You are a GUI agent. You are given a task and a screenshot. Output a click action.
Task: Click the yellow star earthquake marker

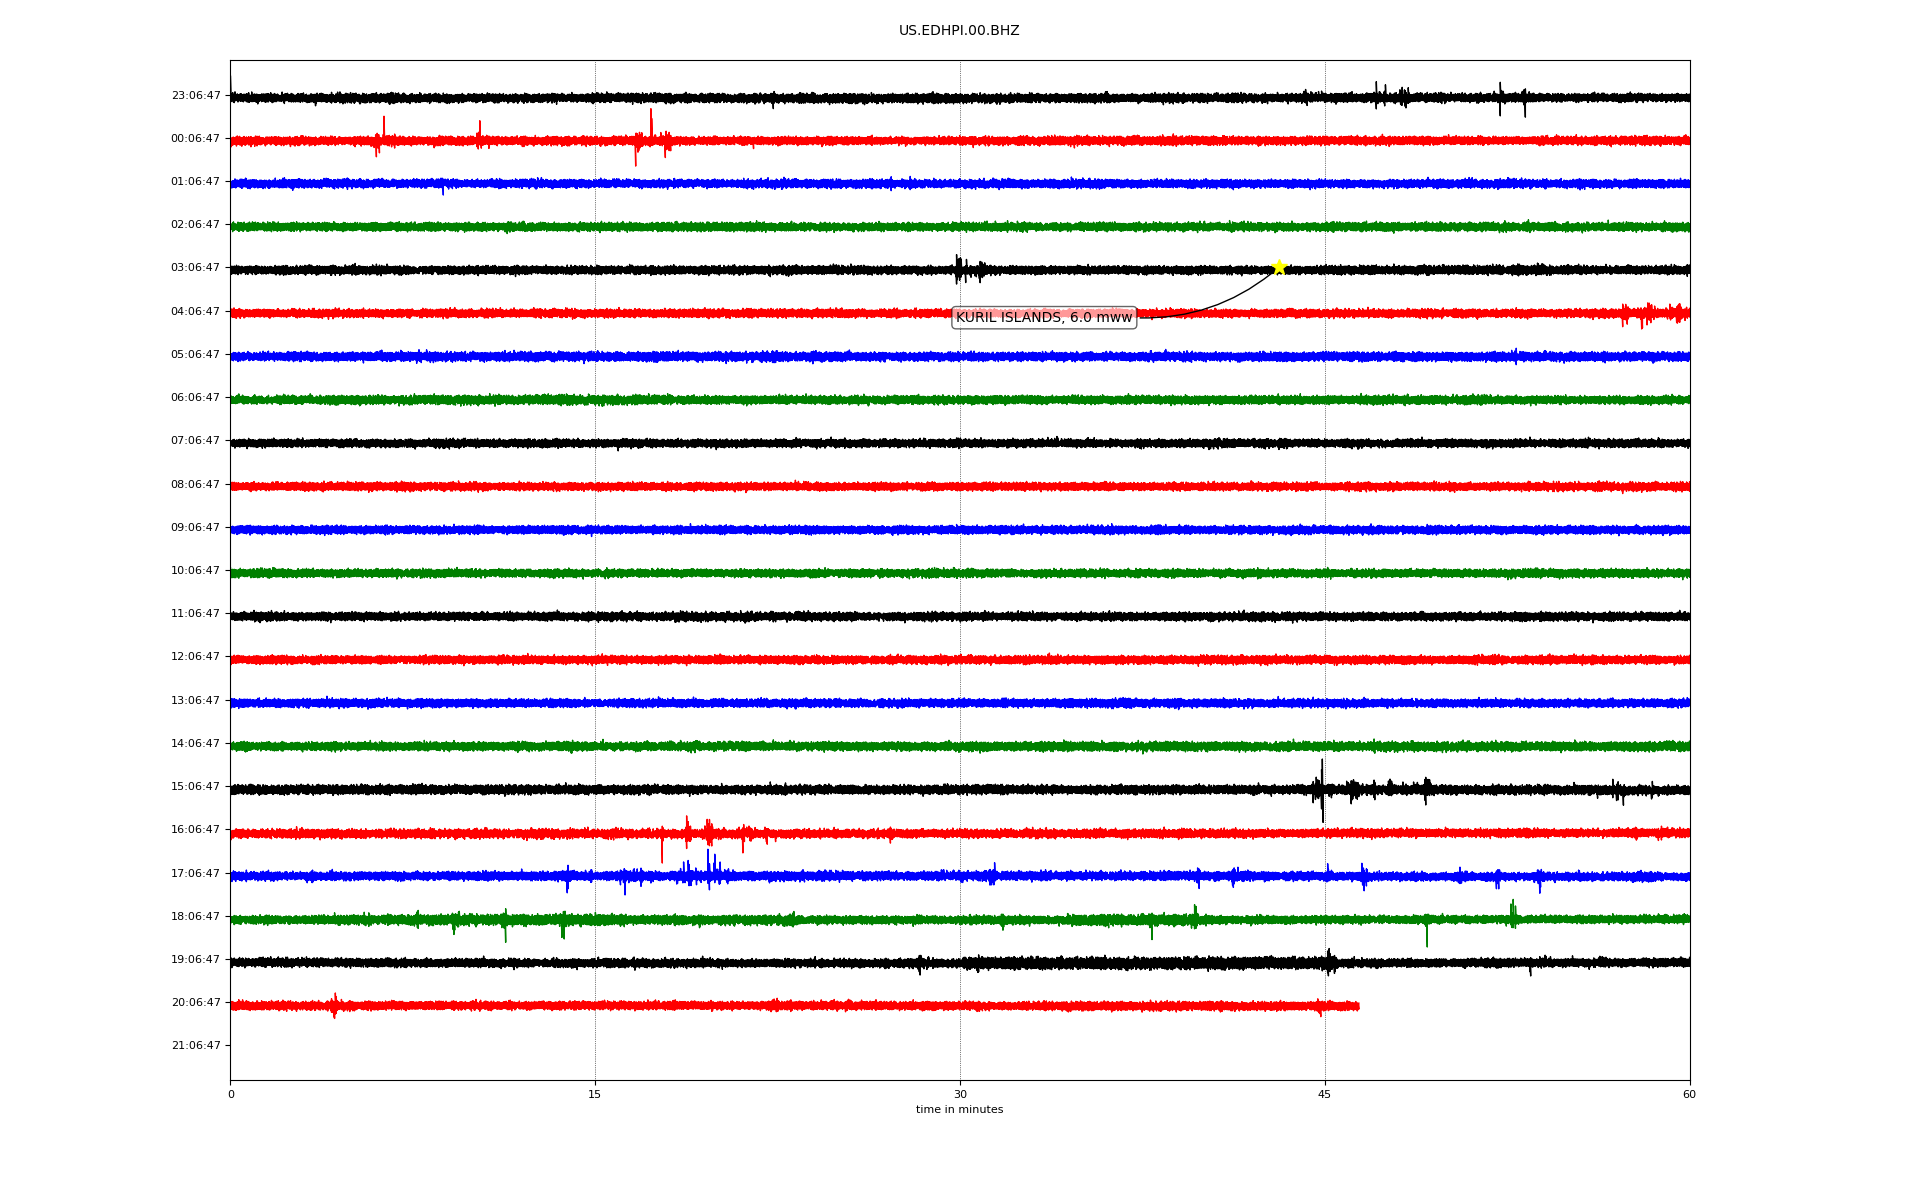tap(1278, 267)
